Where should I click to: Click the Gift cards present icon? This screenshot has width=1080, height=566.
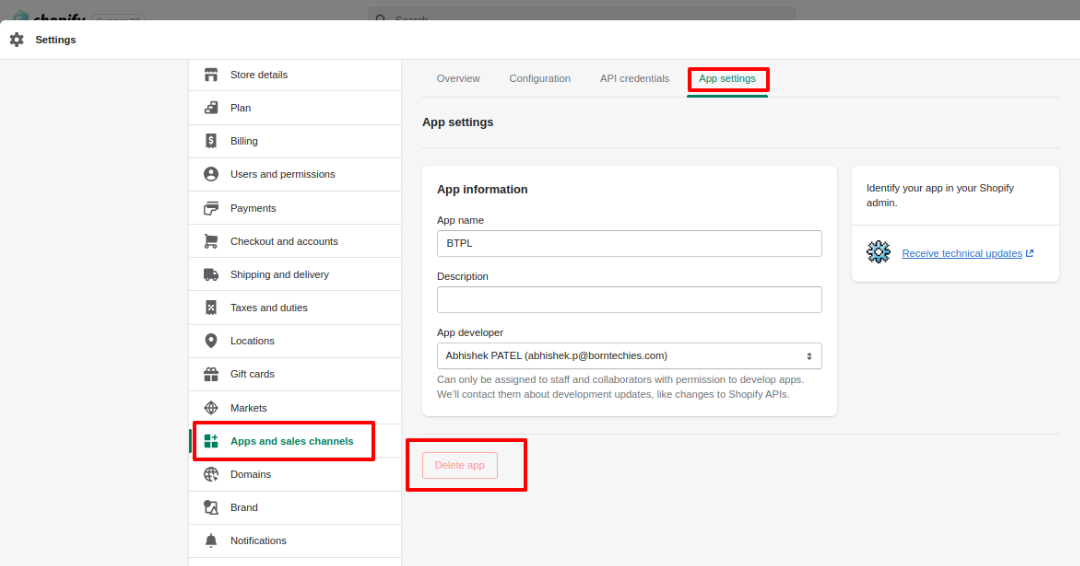pyautogui.click(x=211, y=374)
